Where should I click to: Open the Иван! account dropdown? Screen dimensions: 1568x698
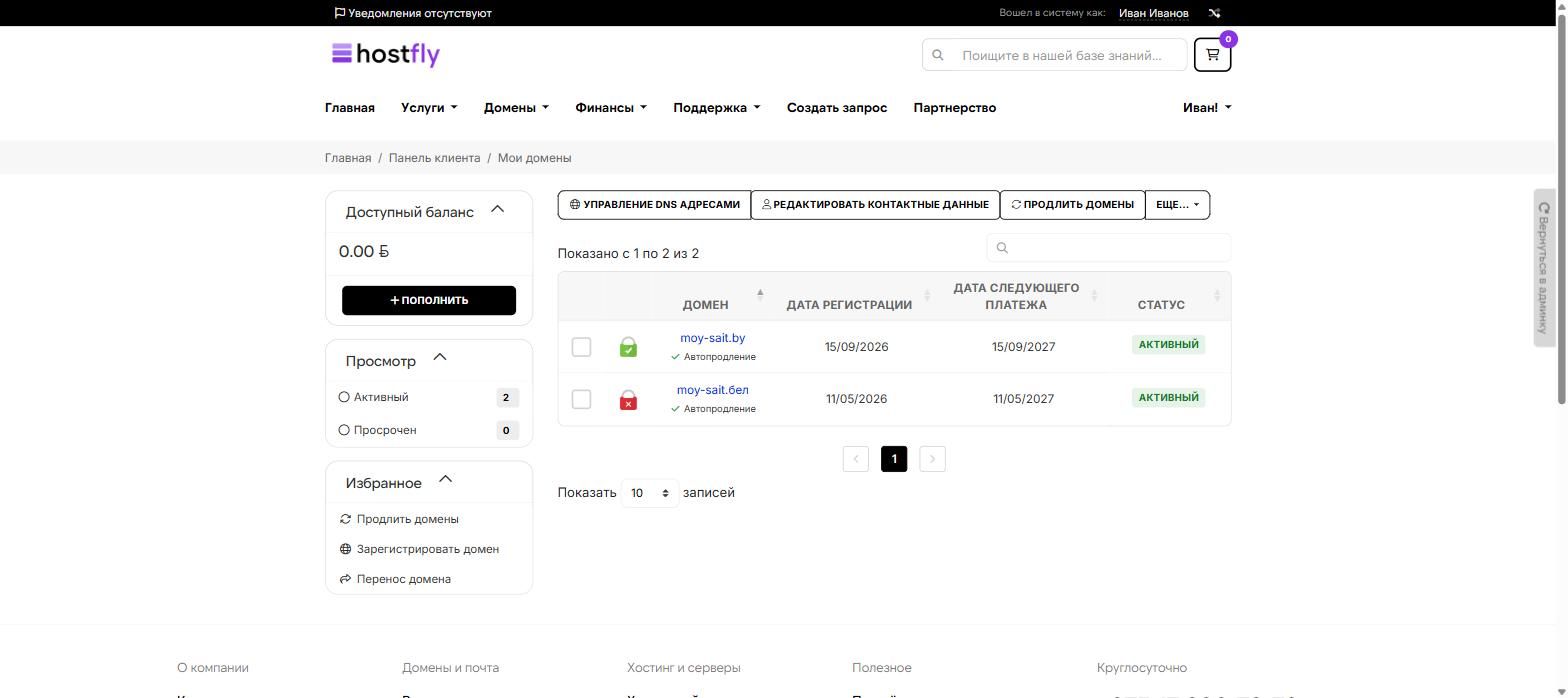coord(1207,108)
